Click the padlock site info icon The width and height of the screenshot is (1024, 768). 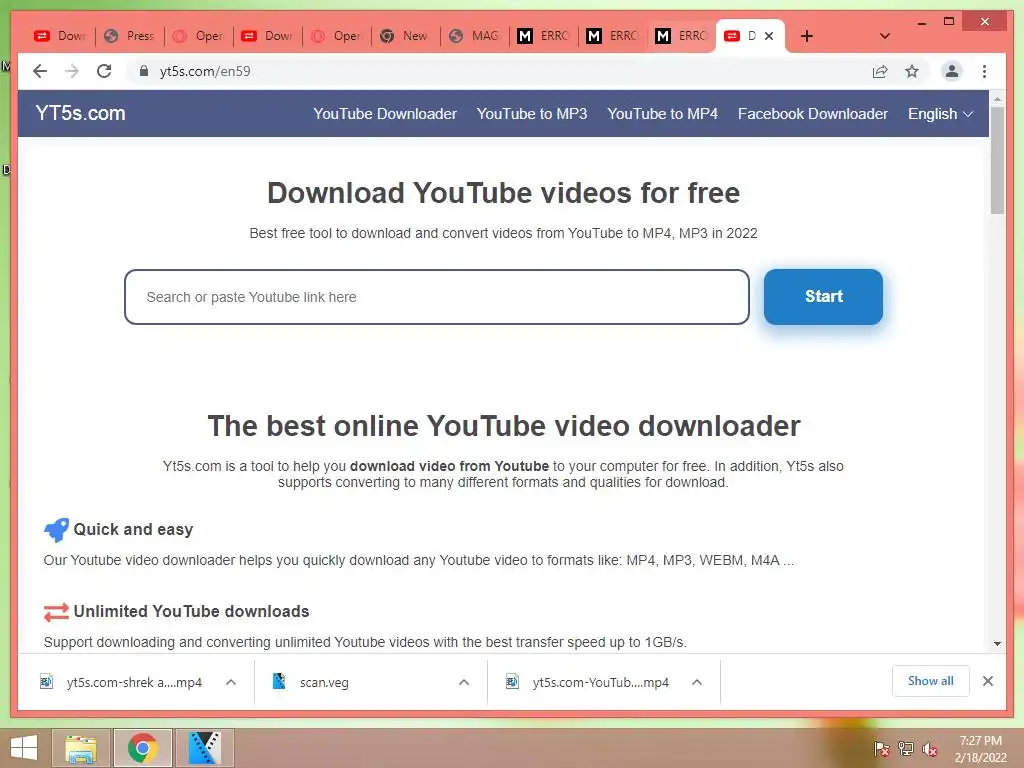pyautogui.click(x=144, y=71)
